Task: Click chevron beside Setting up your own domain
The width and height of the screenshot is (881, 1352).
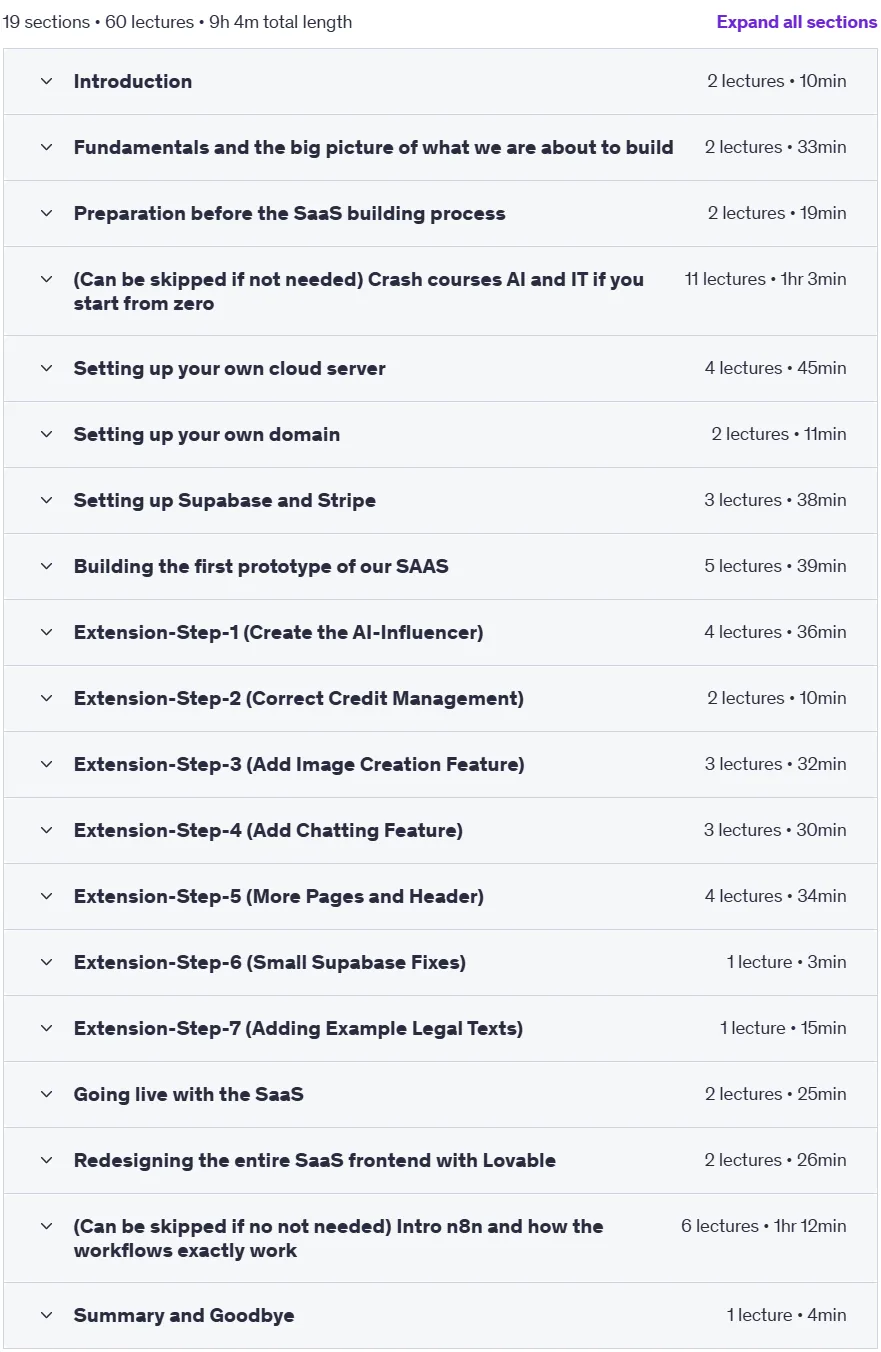Action: 46,434
